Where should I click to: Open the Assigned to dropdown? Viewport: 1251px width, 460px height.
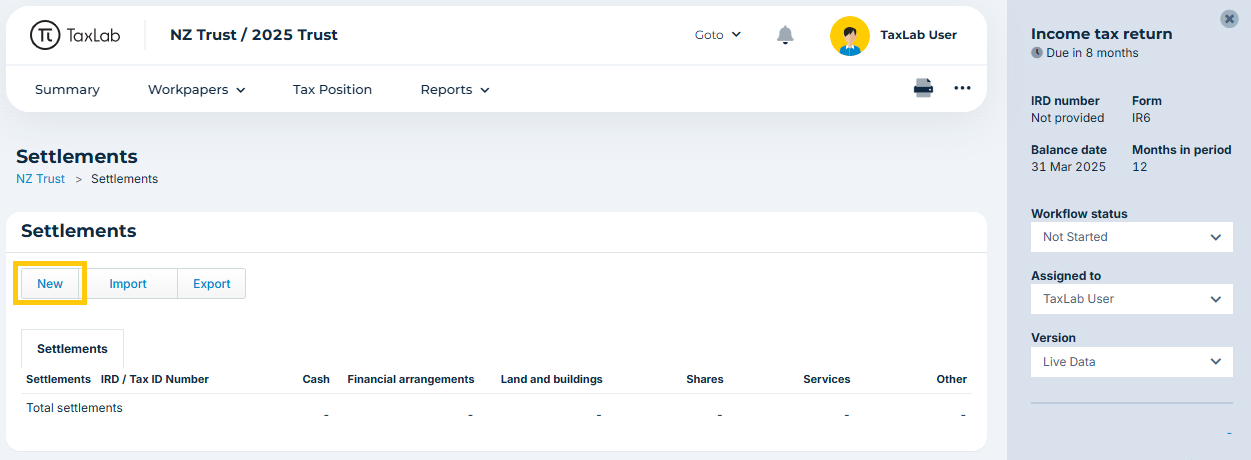click(x=1132, y=299)
